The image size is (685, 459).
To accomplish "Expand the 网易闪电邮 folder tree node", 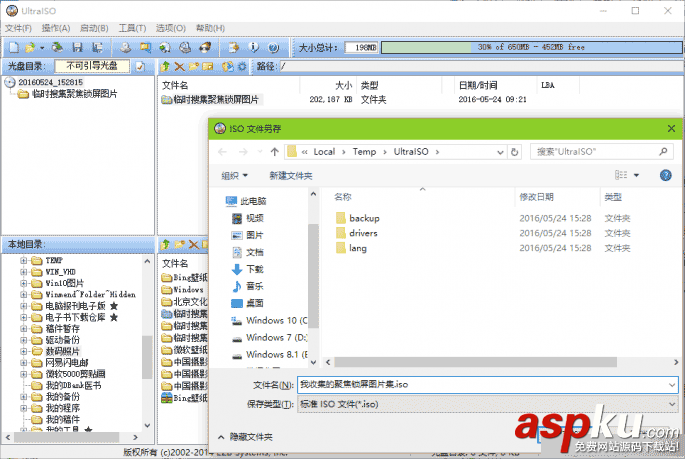I will 24,362.
